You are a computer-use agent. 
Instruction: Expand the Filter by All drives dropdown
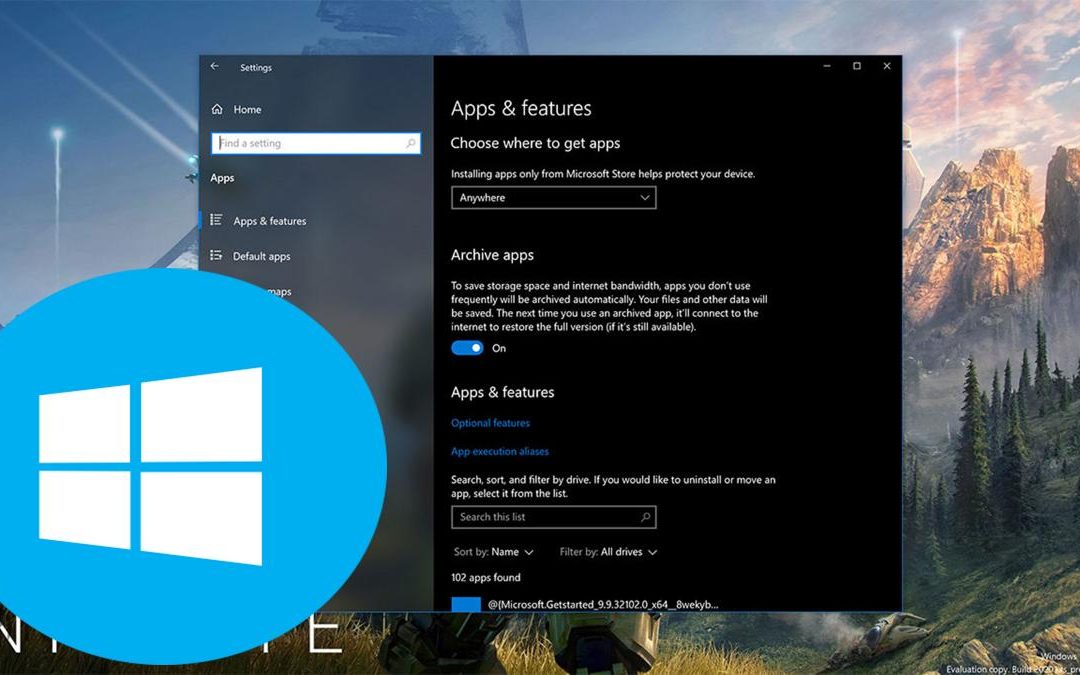click(x=608, y=552)
